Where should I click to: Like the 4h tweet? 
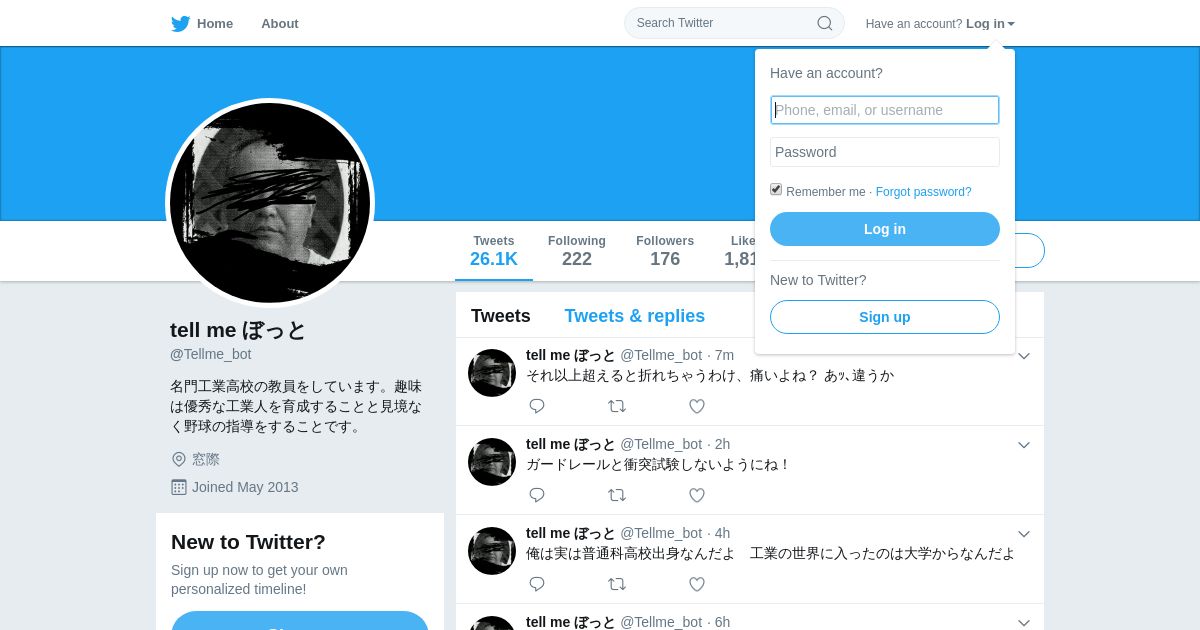(x=697, y=584)
